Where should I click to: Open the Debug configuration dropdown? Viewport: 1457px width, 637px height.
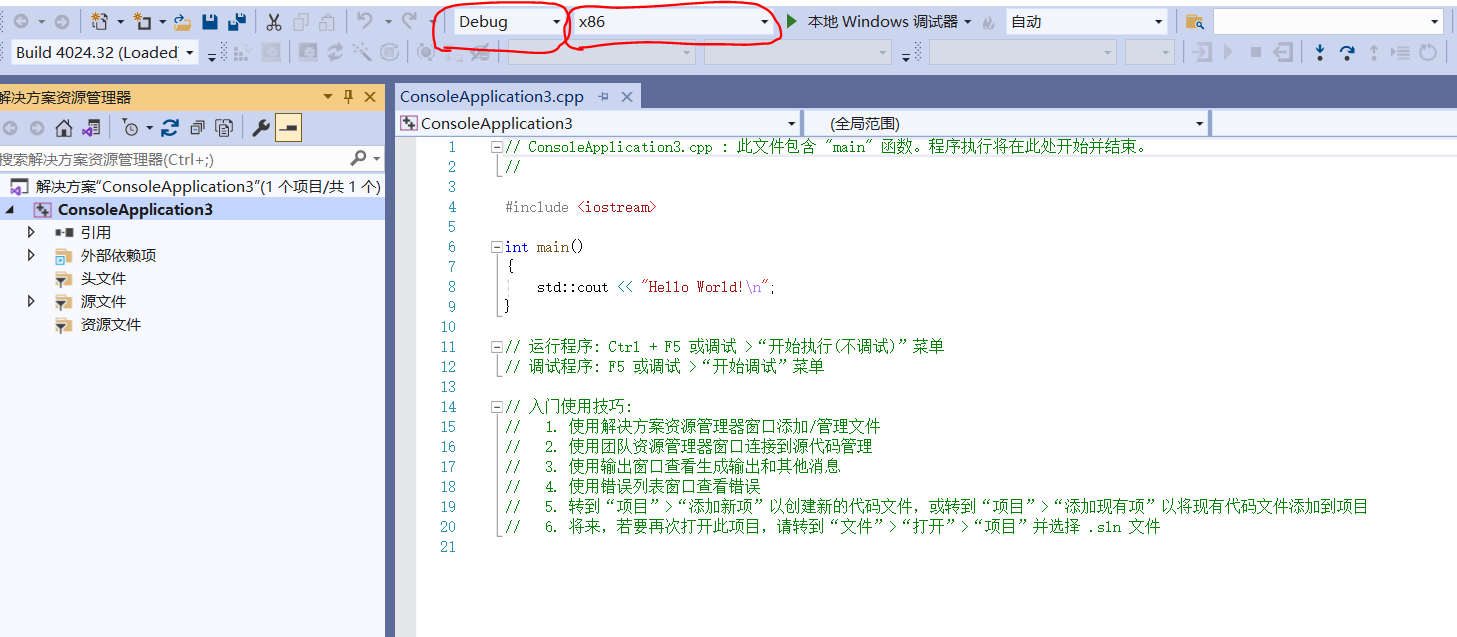pyautogui.click(x=505, y=21)
